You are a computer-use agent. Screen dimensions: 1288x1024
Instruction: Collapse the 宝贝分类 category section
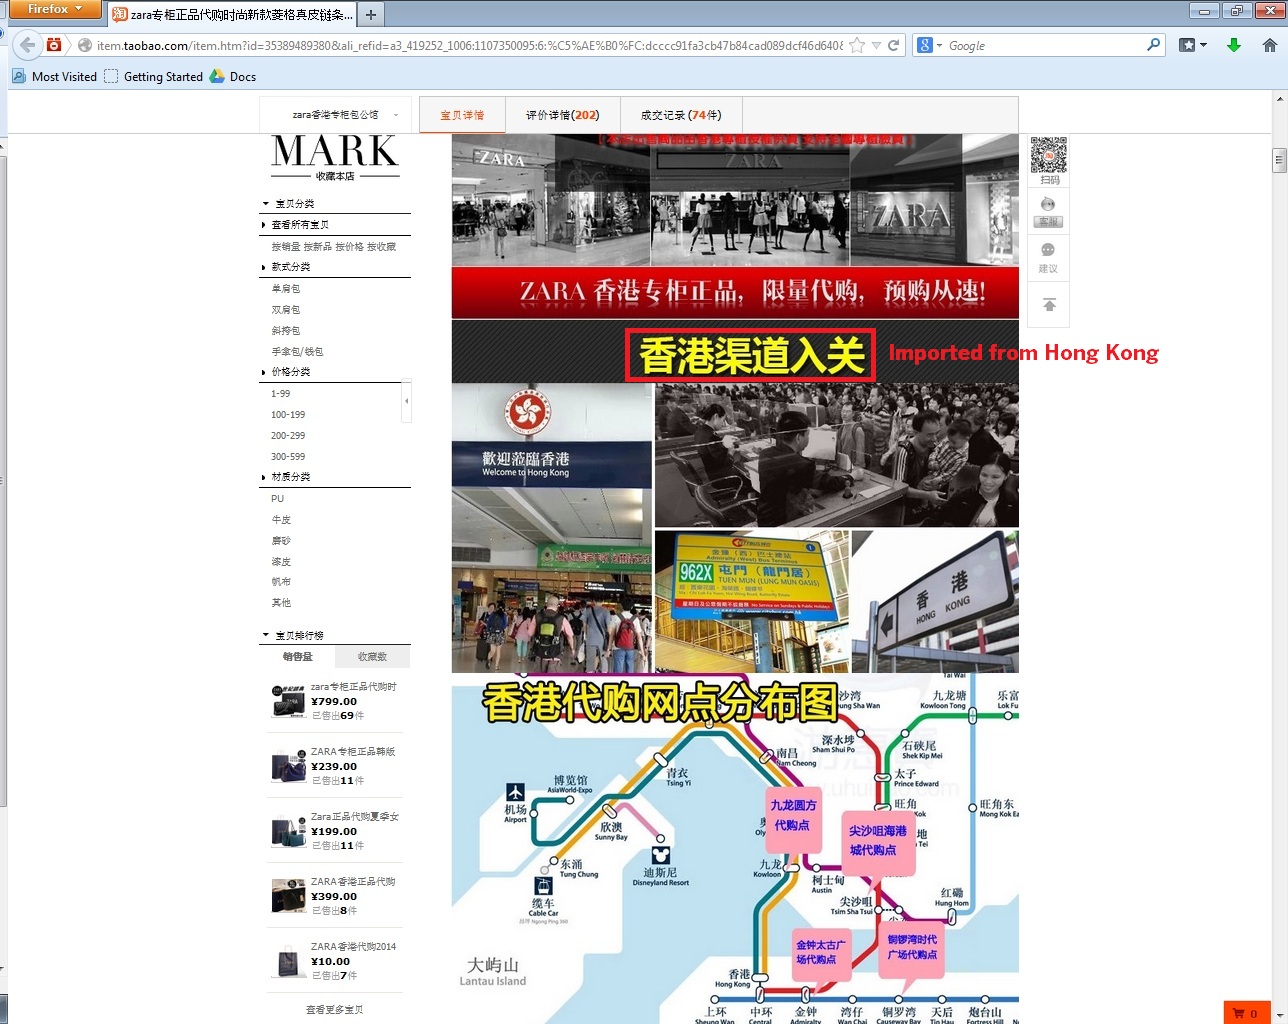click(x=266, y=204)
